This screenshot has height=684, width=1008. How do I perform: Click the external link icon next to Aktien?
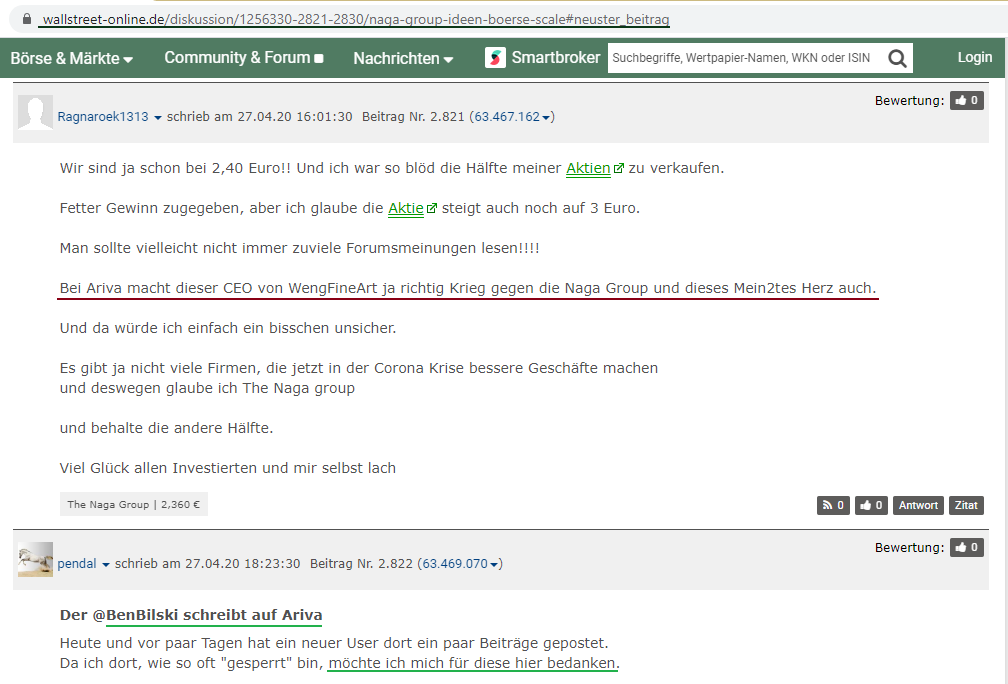pos(618,168)
